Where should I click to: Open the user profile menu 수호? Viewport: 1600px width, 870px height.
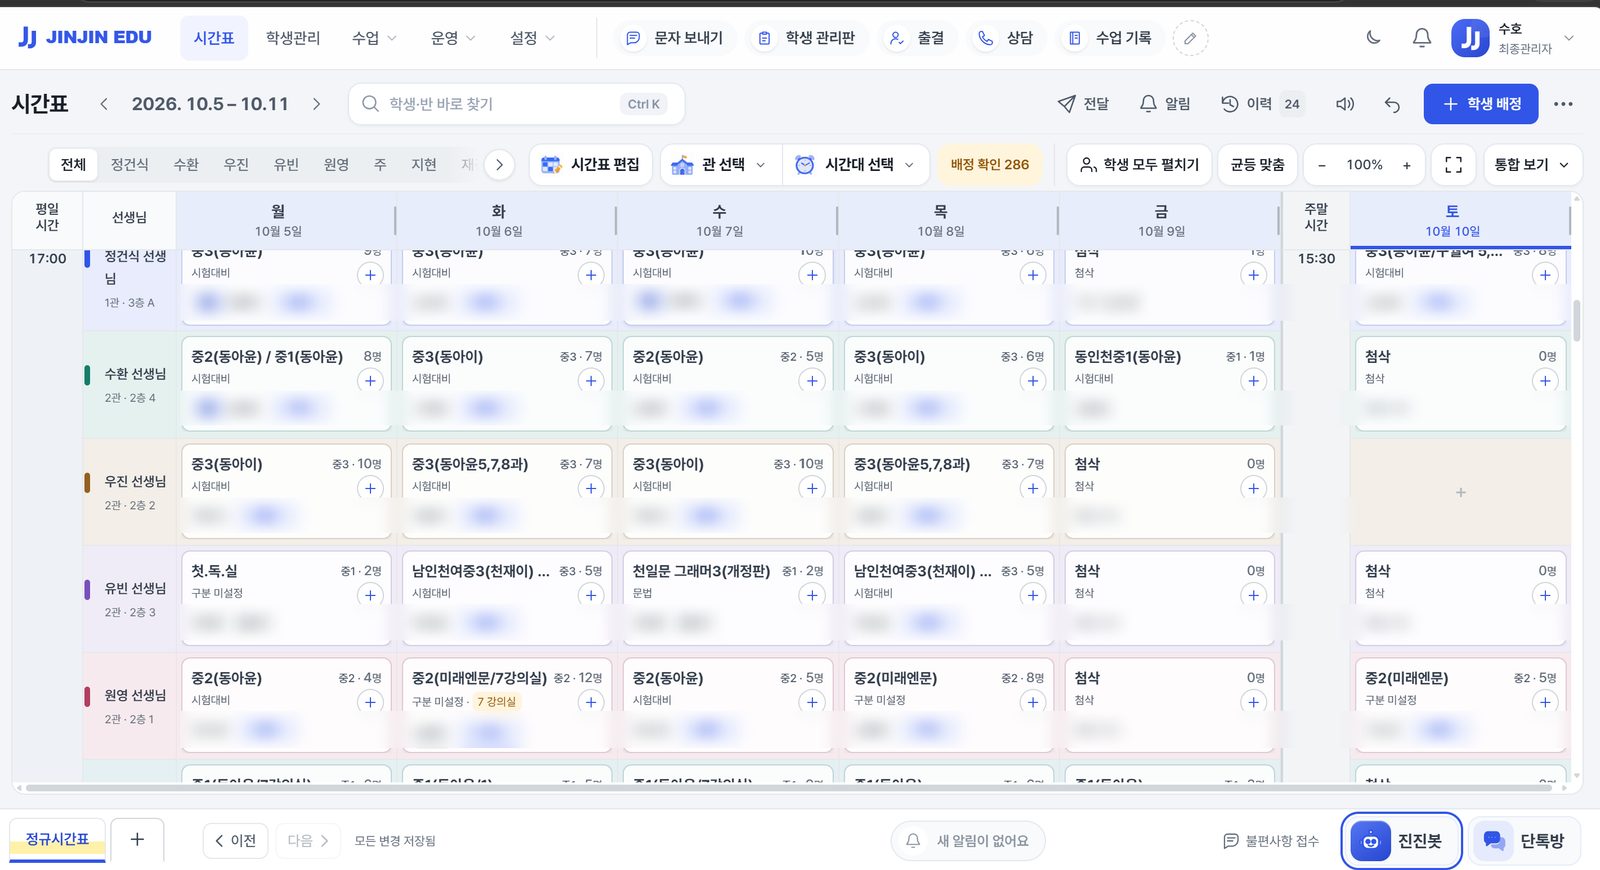coord(1513,38)
